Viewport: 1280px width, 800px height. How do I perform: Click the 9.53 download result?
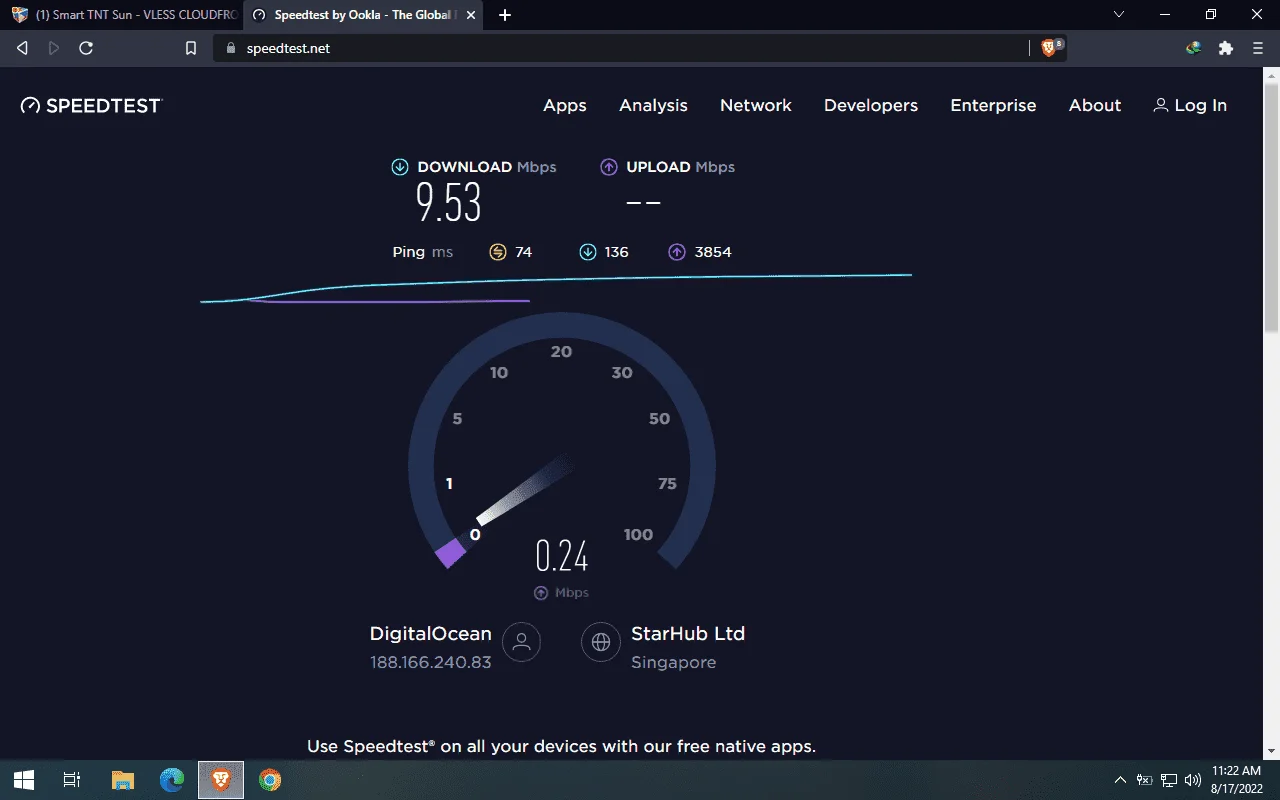tap(449, 203)
